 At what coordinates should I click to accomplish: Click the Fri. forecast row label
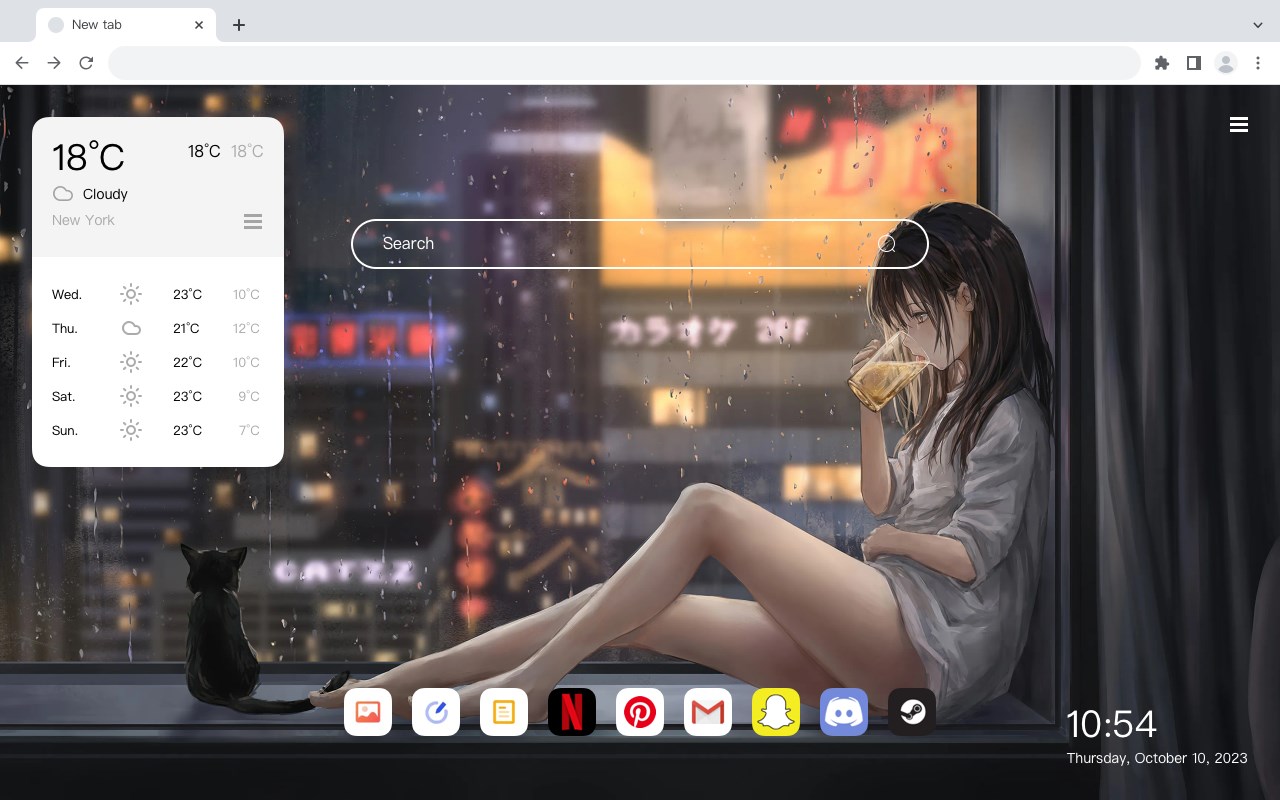click(61, 362)
